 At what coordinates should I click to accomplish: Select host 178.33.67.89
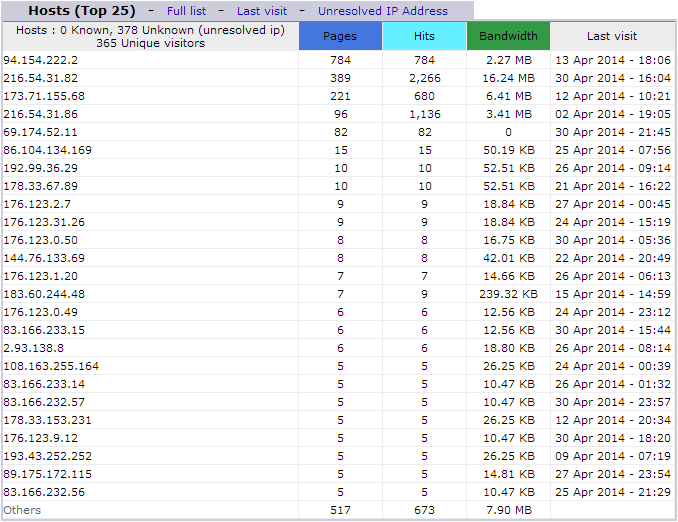point(41,186)
